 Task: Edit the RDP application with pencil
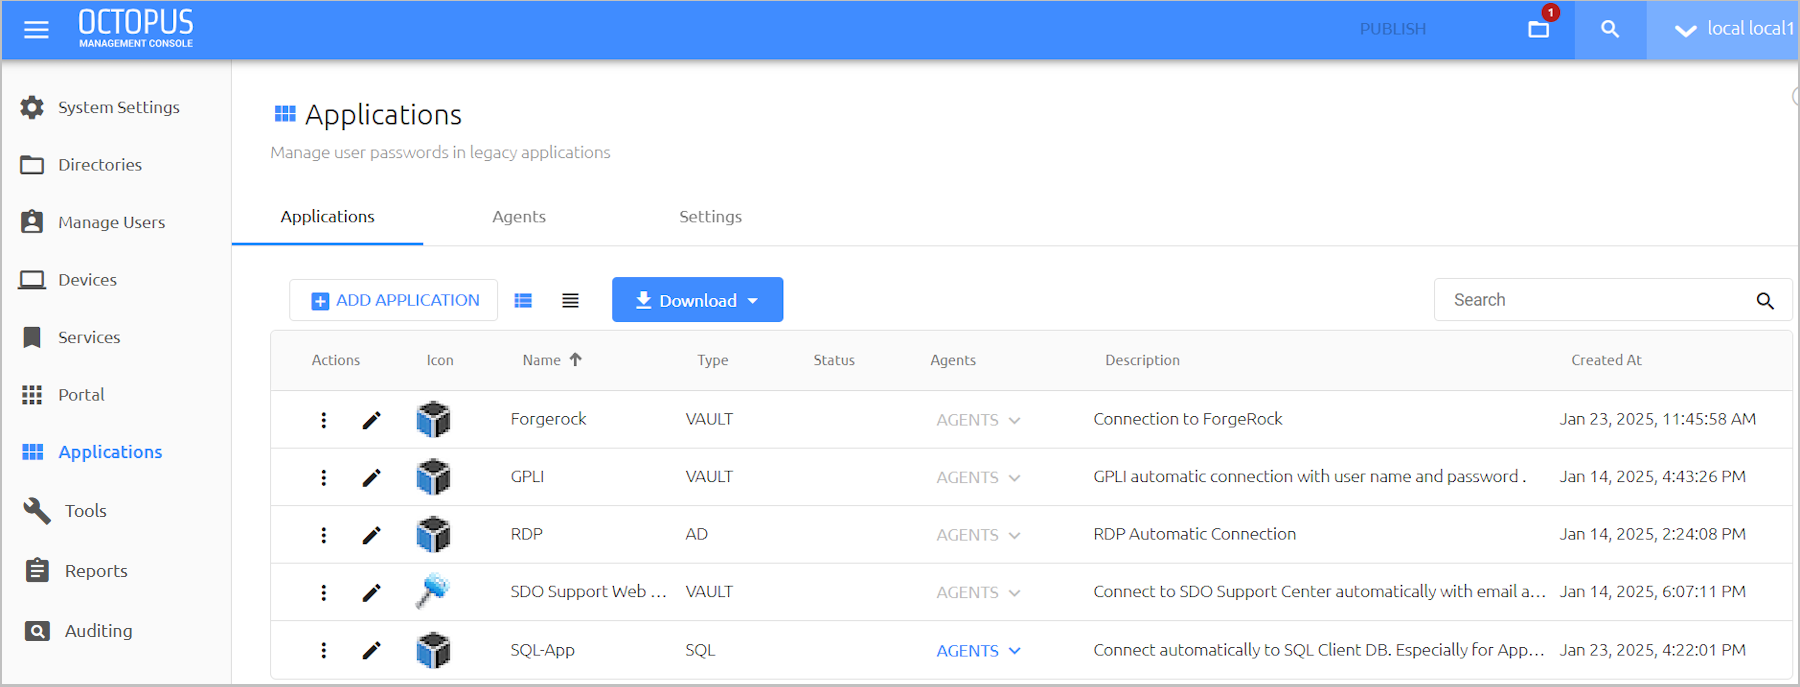[371, 535]
